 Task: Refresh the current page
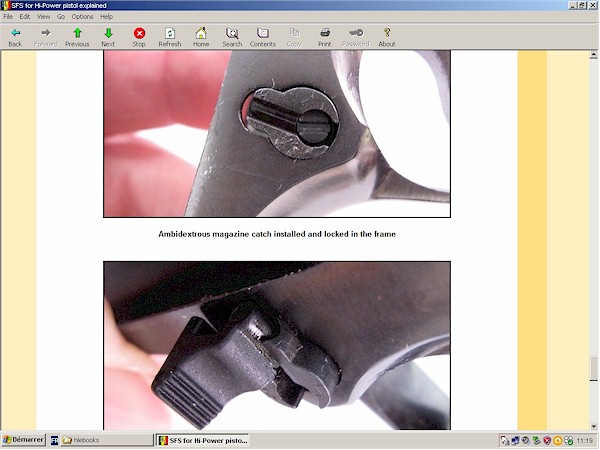click(170, 38)
